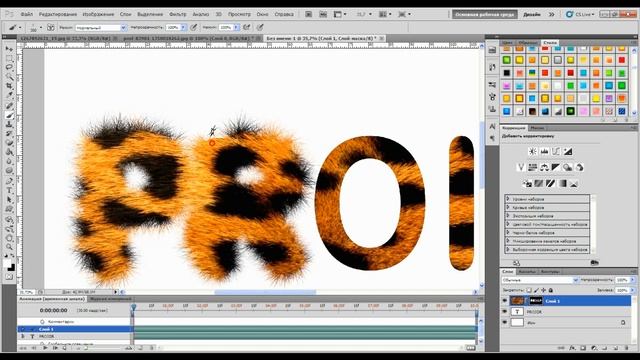Select the Brush tool in toolbox

point(9,116)
